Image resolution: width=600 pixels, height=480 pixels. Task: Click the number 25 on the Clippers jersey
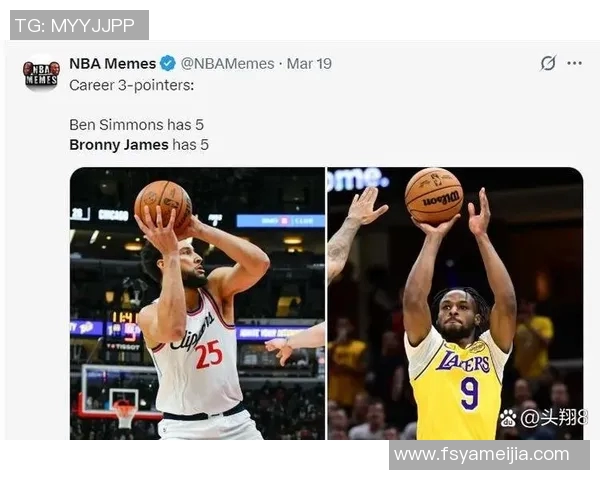[x=208, y=354]
